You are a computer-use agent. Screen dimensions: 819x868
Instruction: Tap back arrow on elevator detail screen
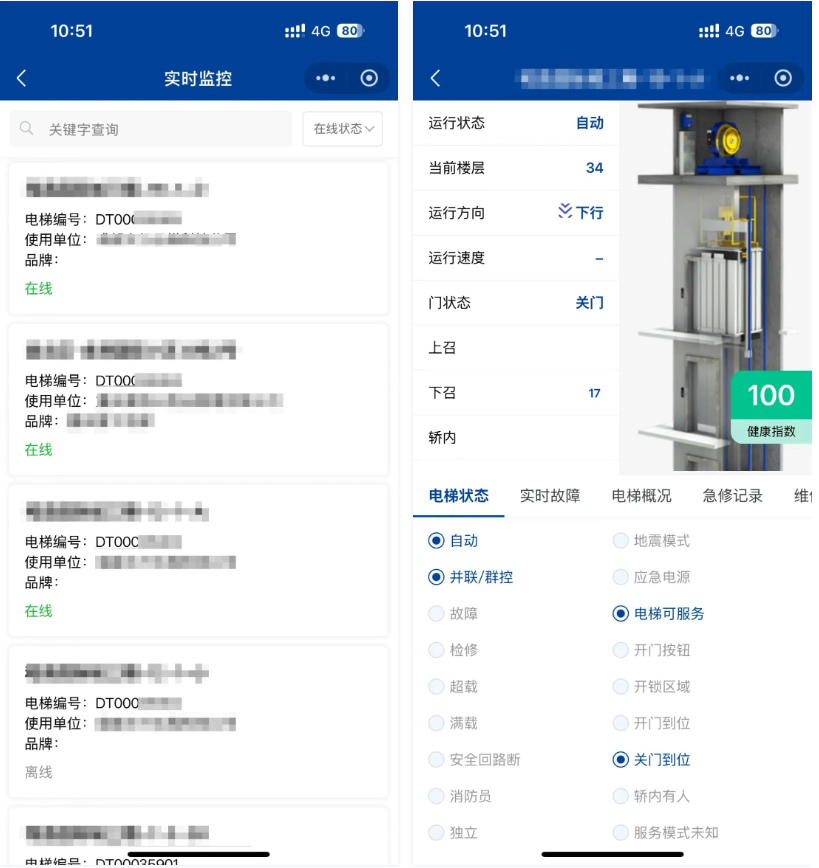click(435, 78)
